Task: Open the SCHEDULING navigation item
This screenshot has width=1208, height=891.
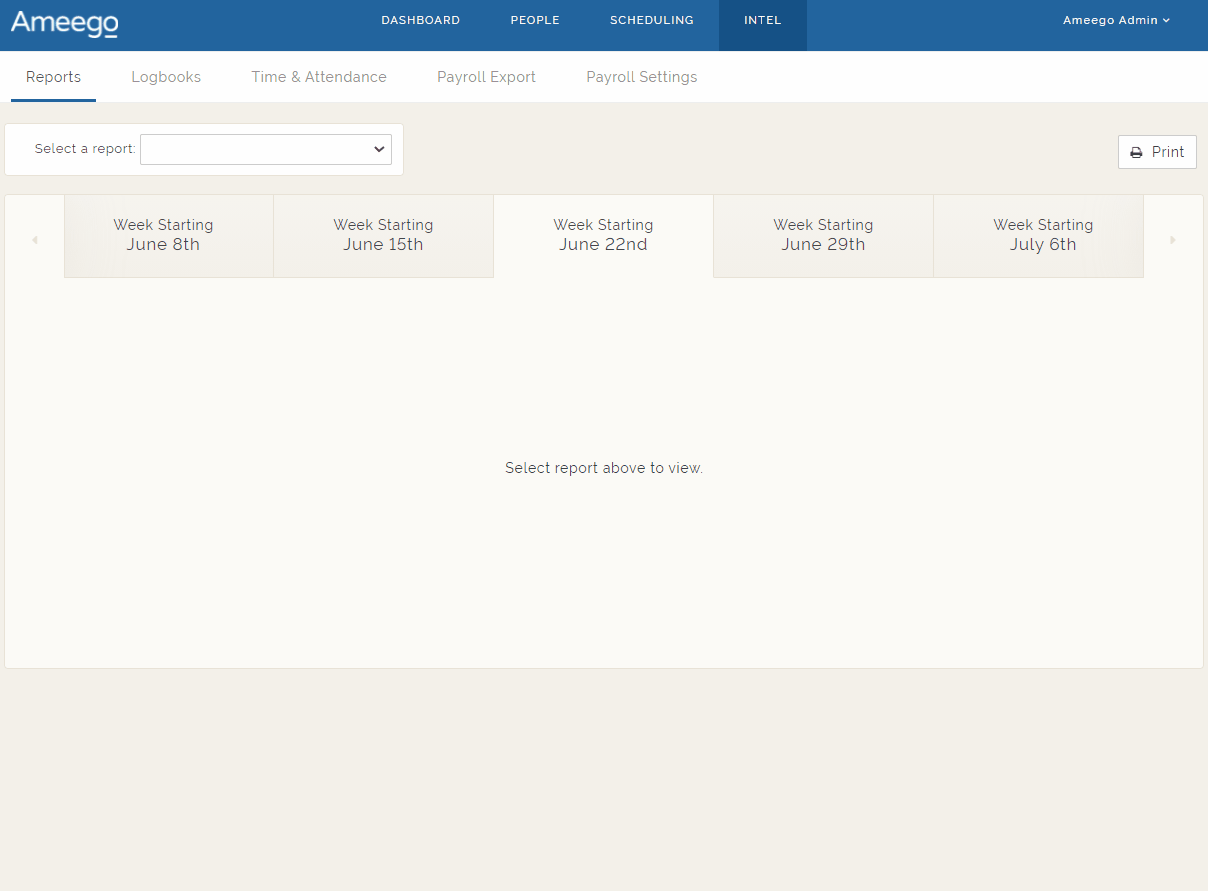Action: pos(651,20)
